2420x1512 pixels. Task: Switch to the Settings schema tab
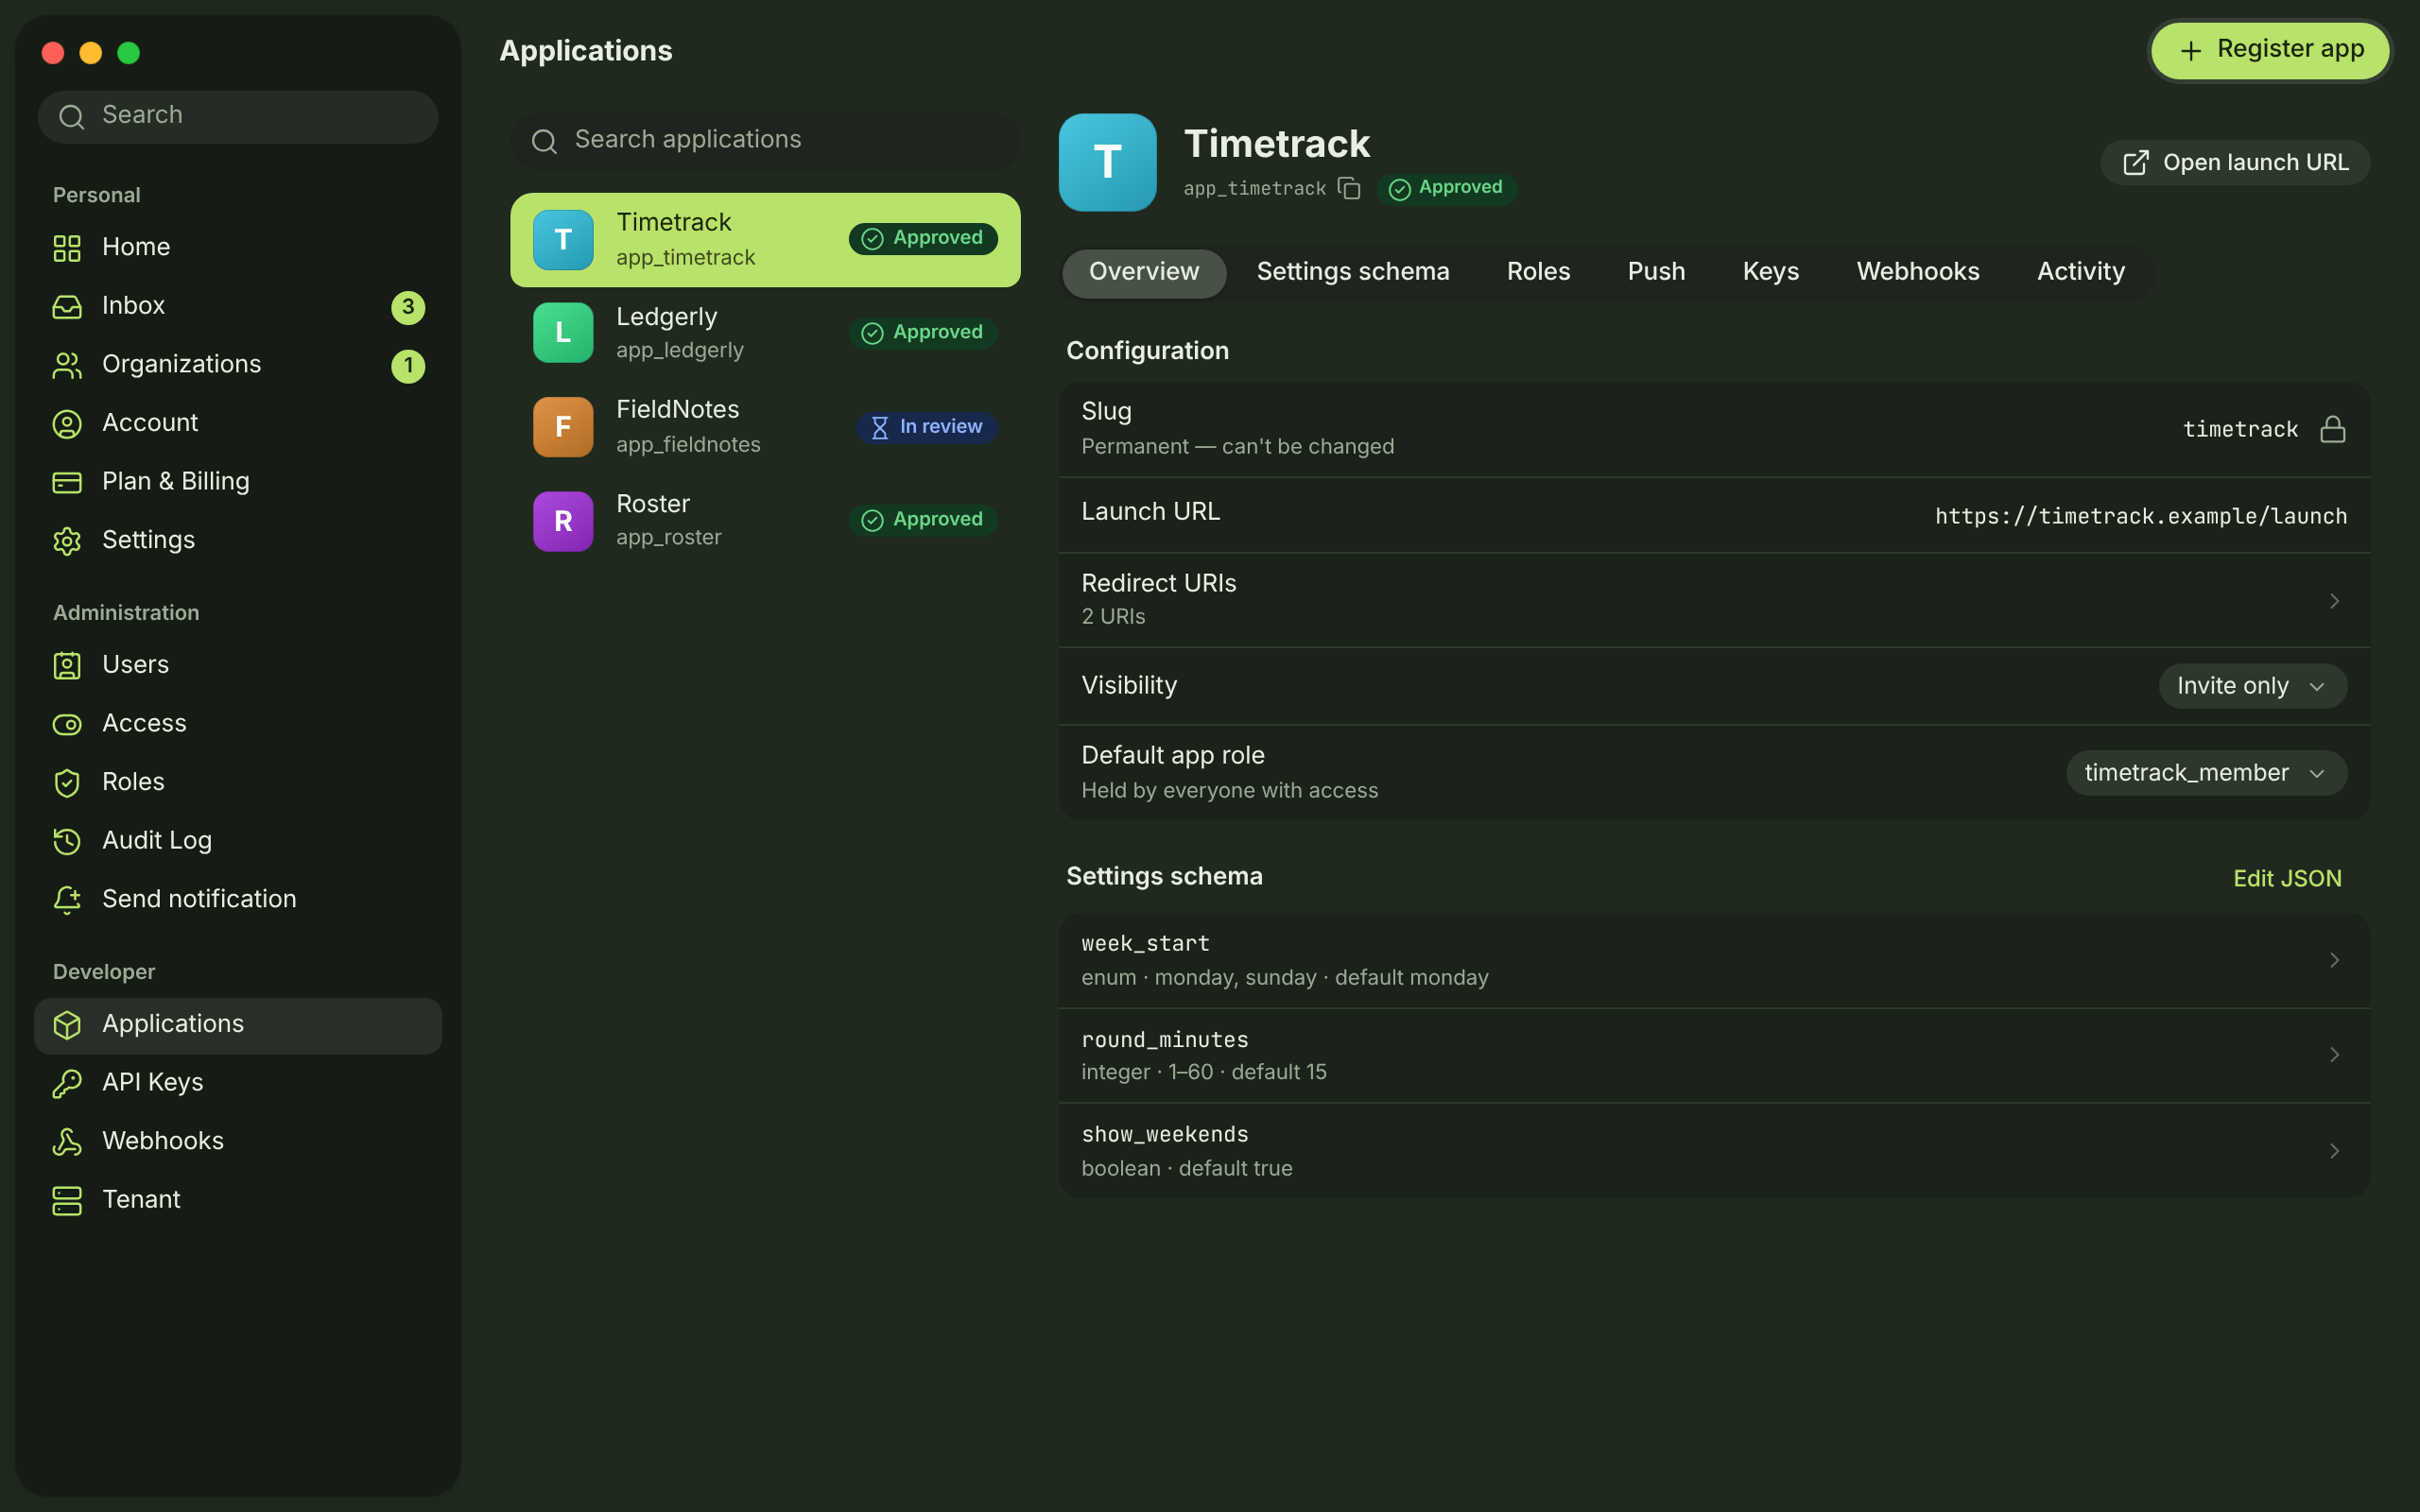[1352, 272]
